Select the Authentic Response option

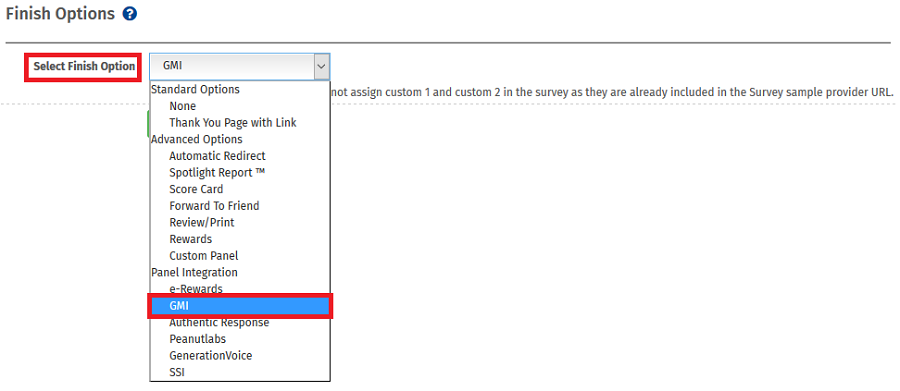pyautogui.click(x=240, y=323)
